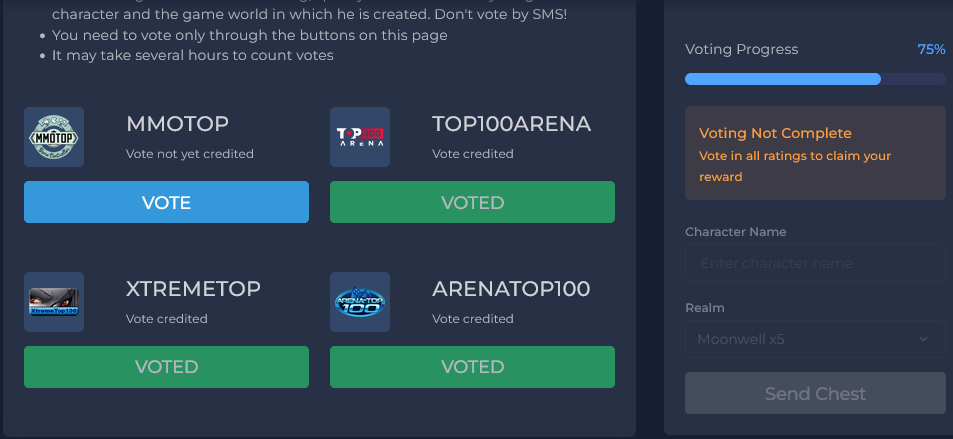Click the Voting Not Complete notice
This screenshot has width=953, height=439.
pyautogui.click(x=814, y=153)
